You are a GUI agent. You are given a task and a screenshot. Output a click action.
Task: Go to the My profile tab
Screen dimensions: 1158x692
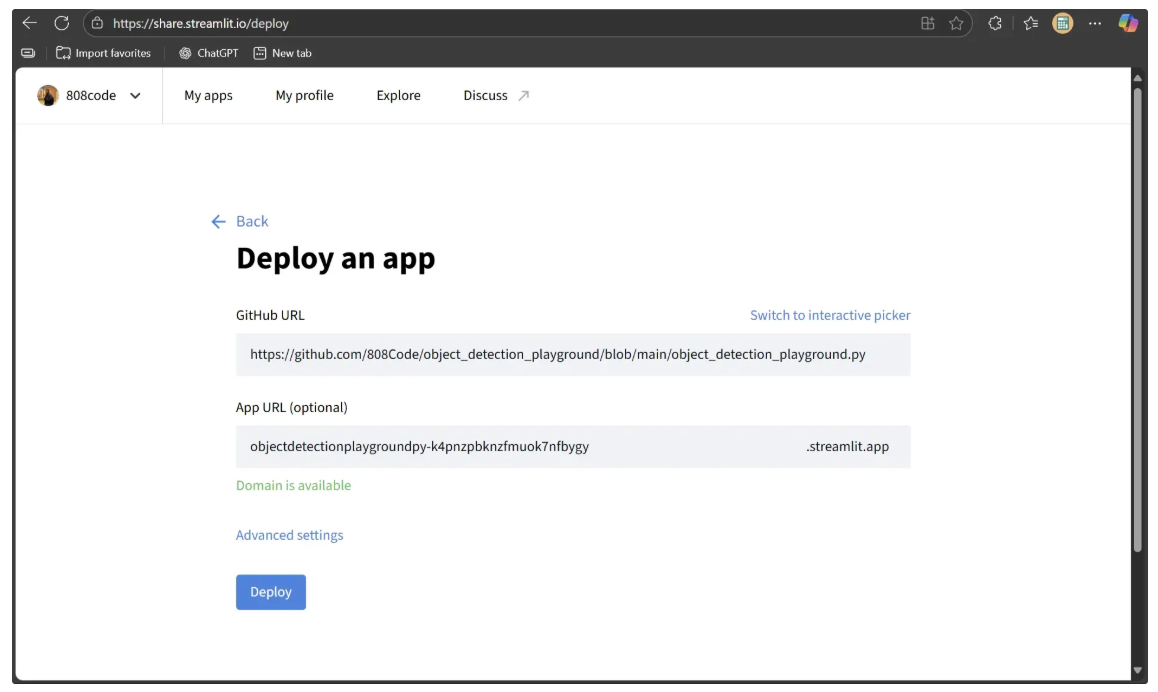point(304,96)
